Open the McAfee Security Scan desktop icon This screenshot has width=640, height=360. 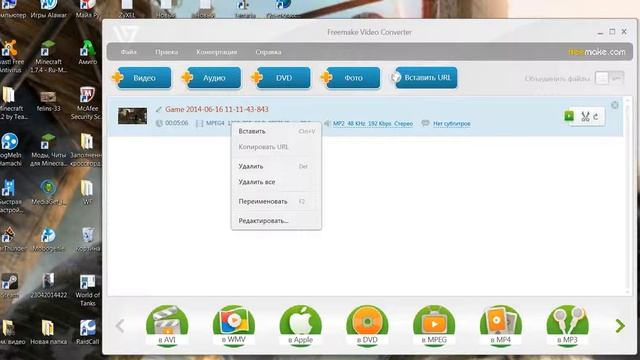[87, 104]
